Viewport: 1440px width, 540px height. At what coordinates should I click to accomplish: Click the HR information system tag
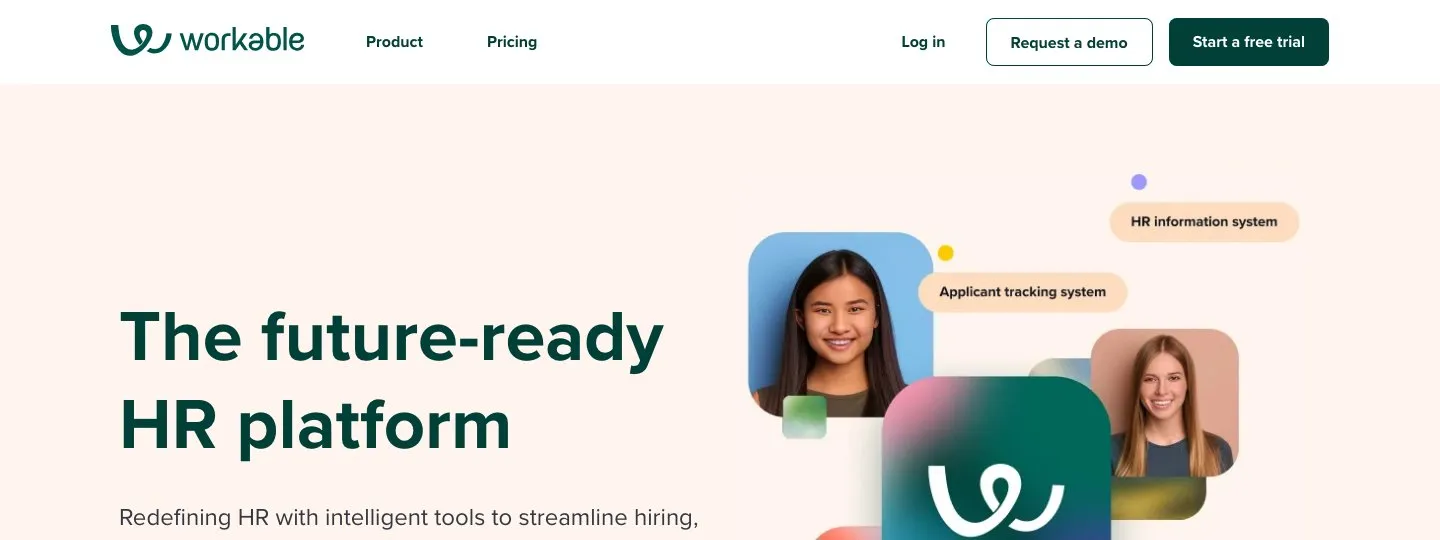click(x=1204, y=222)
